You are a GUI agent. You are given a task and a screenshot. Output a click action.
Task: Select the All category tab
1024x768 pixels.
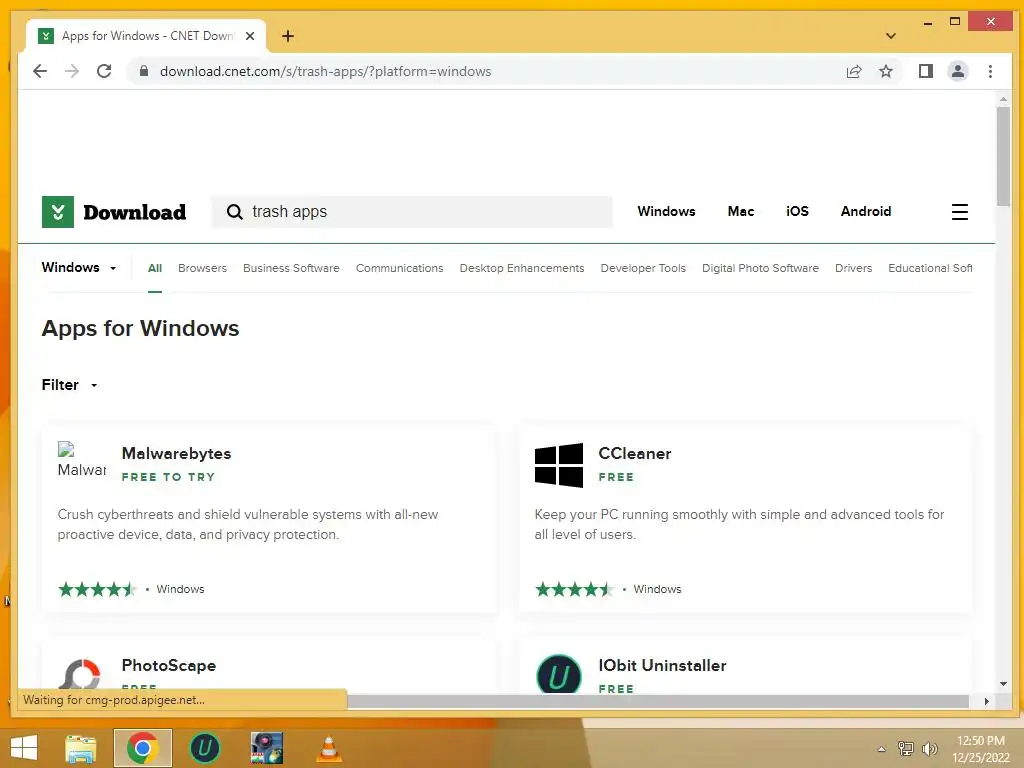tap(155, 268)
